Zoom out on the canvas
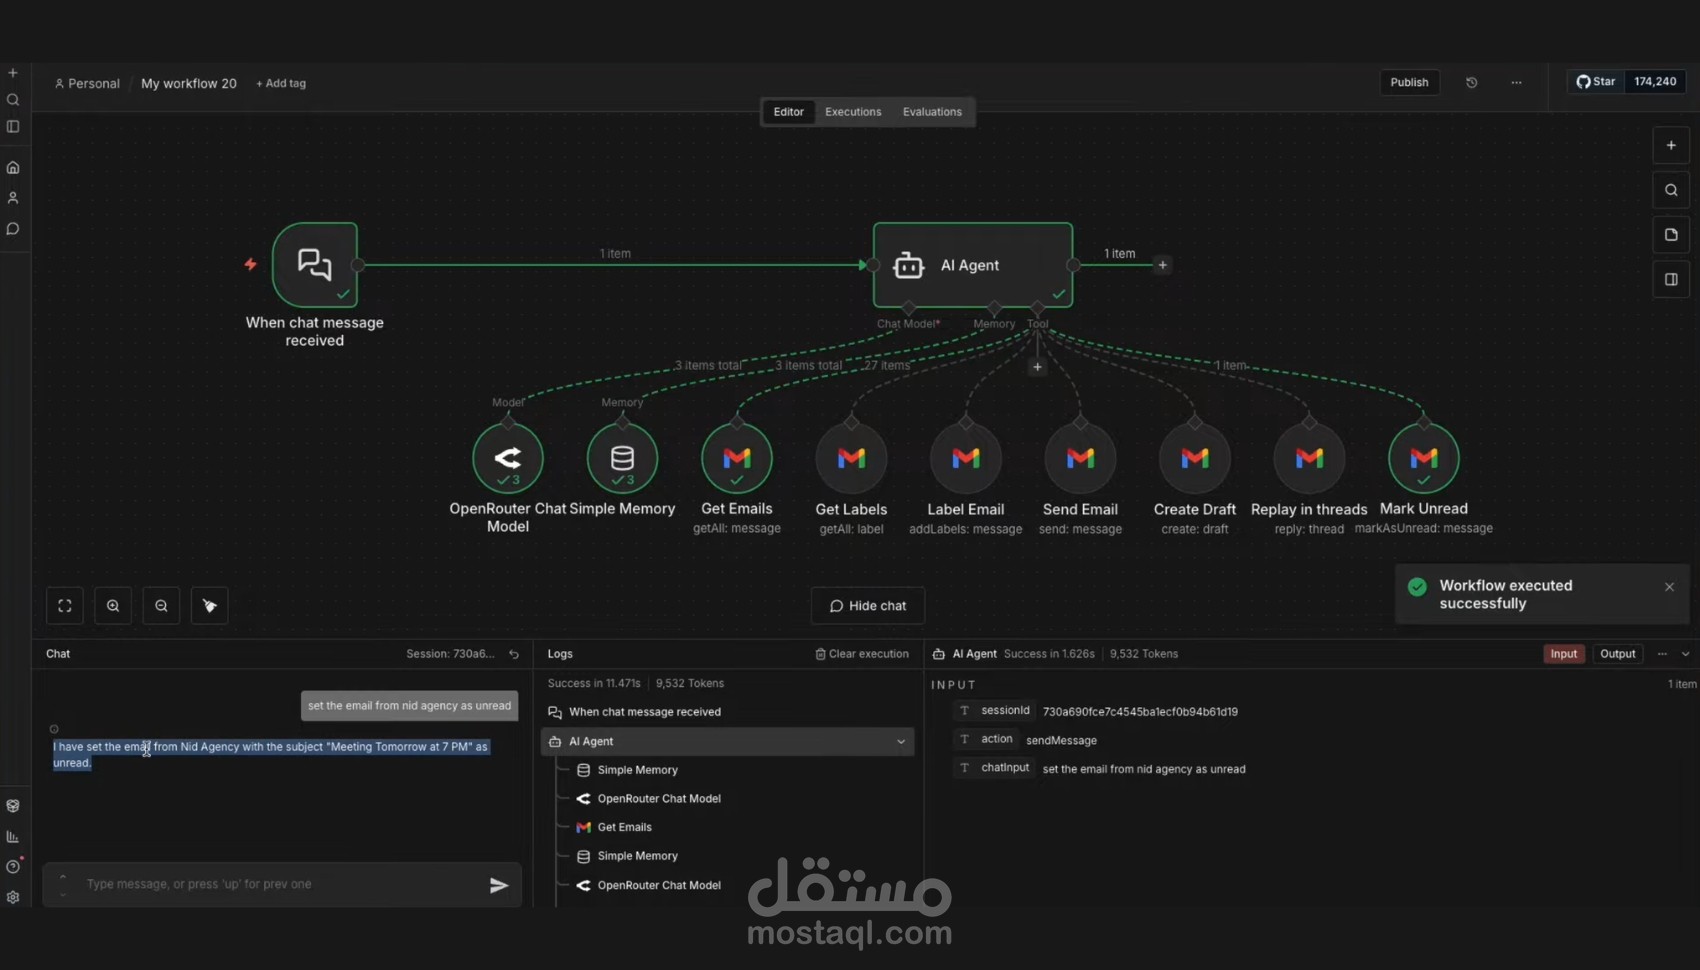Viewport: 1700px width, 970px height. point(161,605)
